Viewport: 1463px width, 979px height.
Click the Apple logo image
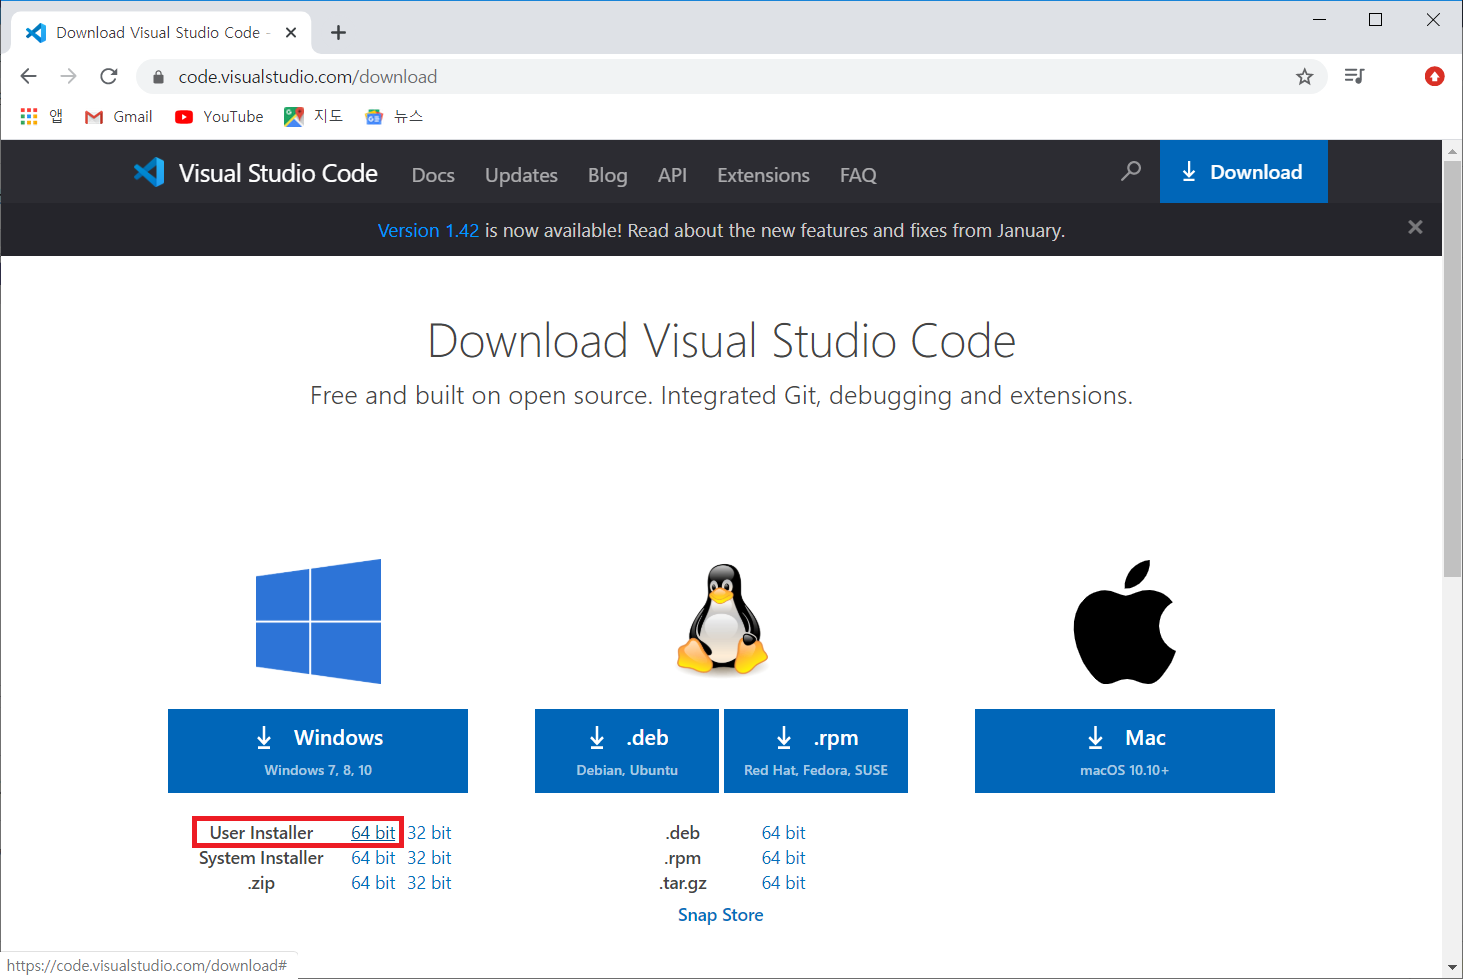[1124, 622]
